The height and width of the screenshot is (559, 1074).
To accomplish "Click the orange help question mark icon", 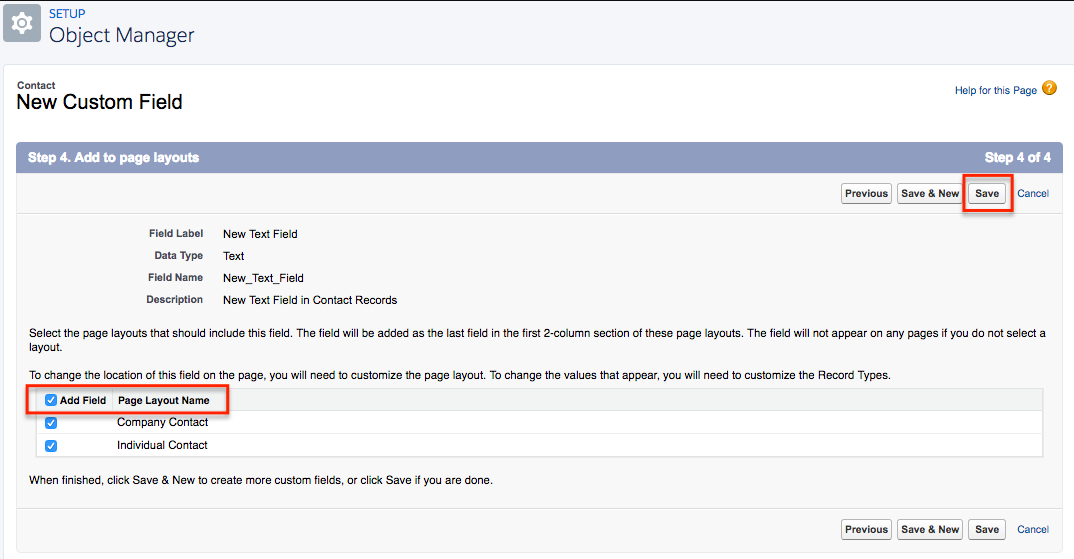I will click(x=1049, y=89).
